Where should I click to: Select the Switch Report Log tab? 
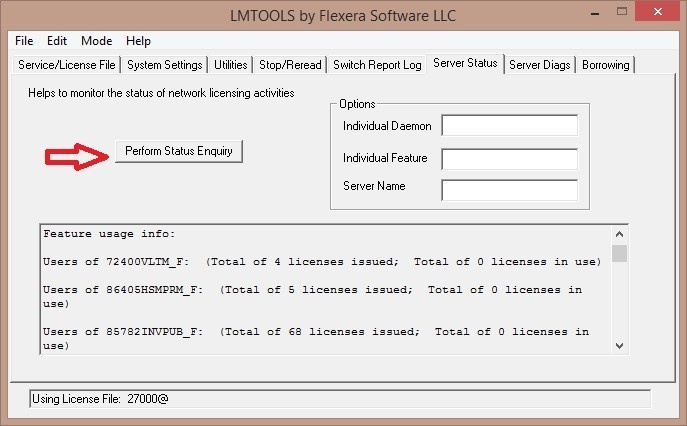377,65
